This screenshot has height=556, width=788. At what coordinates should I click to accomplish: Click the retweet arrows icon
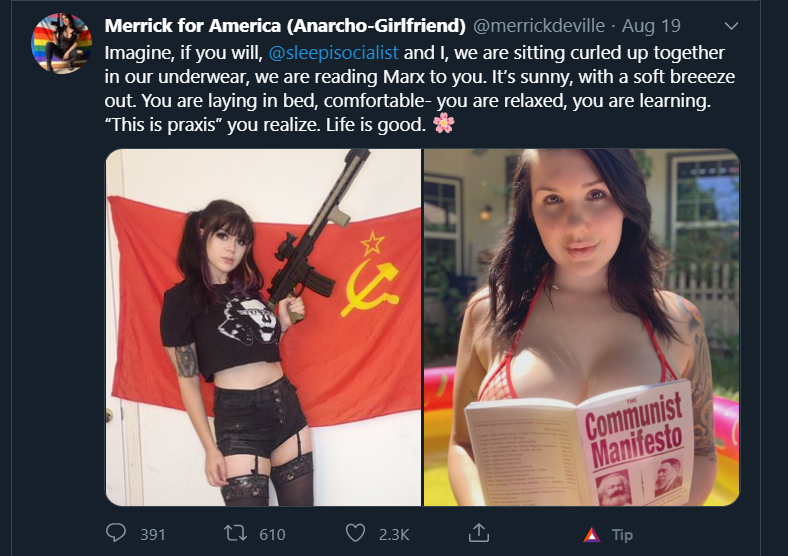click(x=235, y=533)
